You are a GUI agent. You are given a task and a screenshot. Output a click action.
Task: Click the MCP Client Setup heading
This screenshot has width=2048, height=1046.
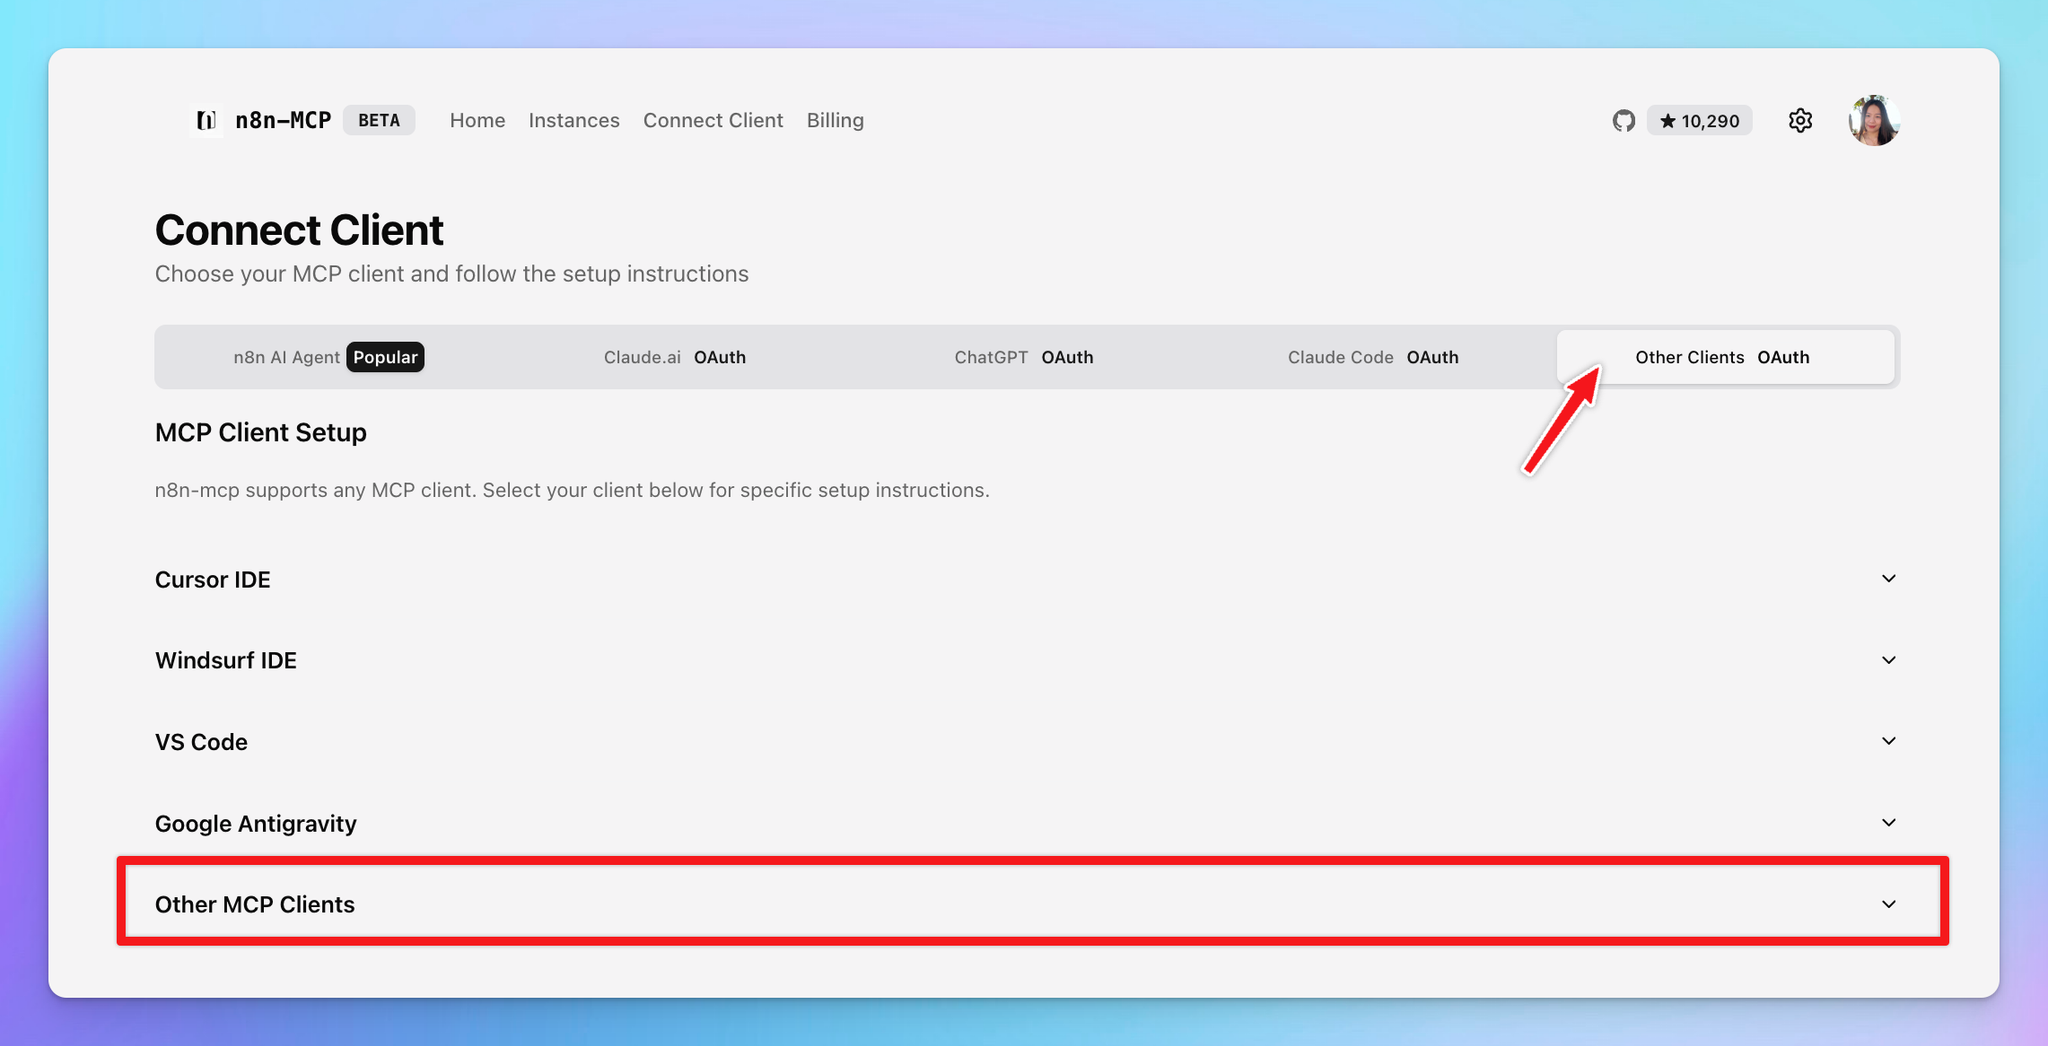pyautogui.click(x=261, y=432)
